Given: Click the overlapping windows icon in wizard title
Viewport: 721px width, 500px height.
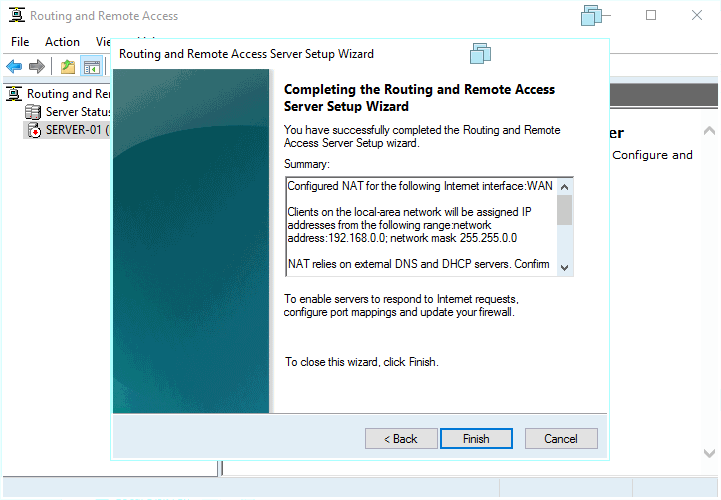Looking at the screenshot, I should [x=480, y=53].
